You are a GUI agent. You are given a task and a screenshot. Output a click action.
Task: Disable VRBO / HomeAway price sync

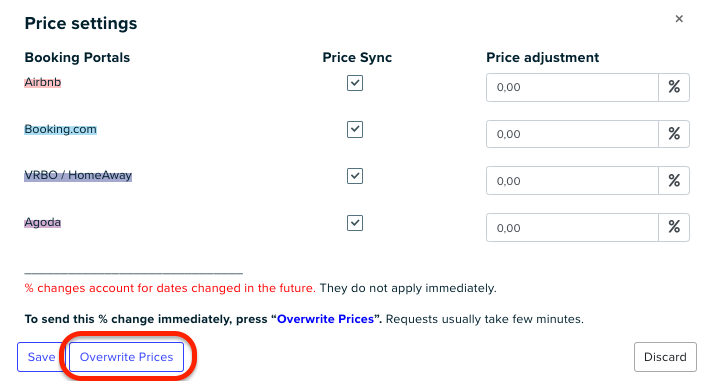click(x=355, y=176)
